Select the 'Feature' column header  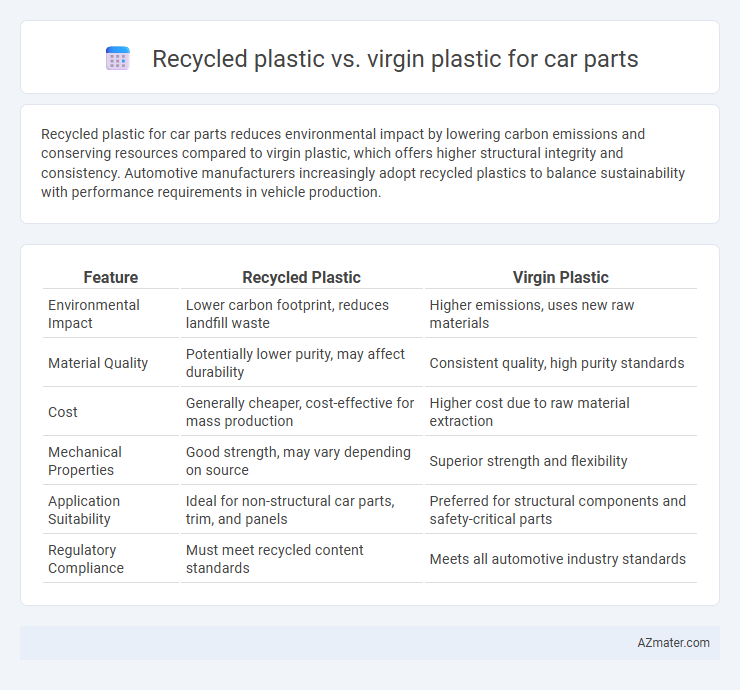[x=110, y=278]
